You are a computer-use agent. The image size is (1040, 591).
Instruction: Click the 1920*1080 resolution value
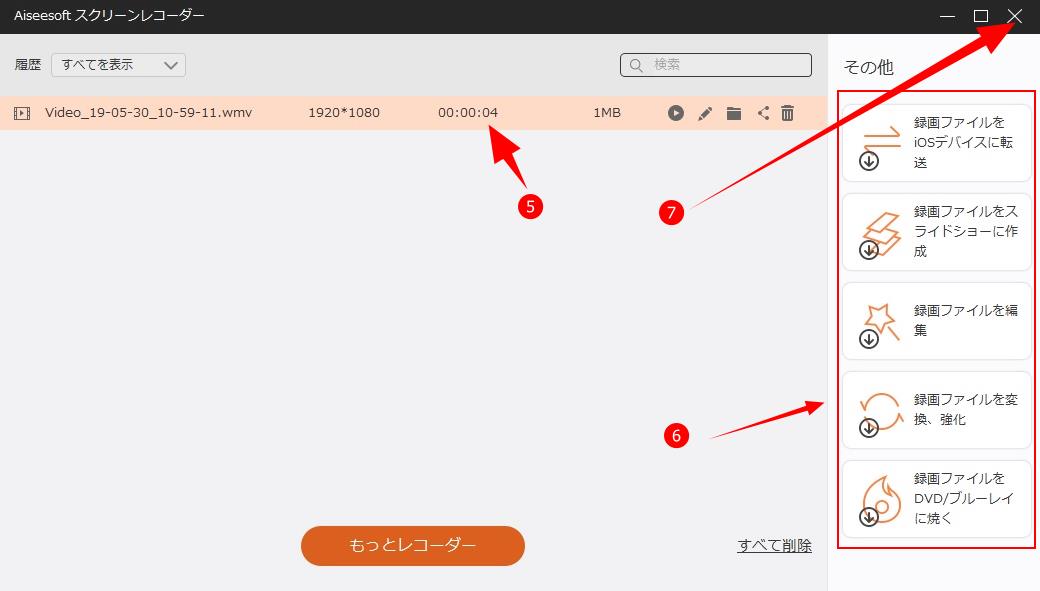[x=344, y=113]
